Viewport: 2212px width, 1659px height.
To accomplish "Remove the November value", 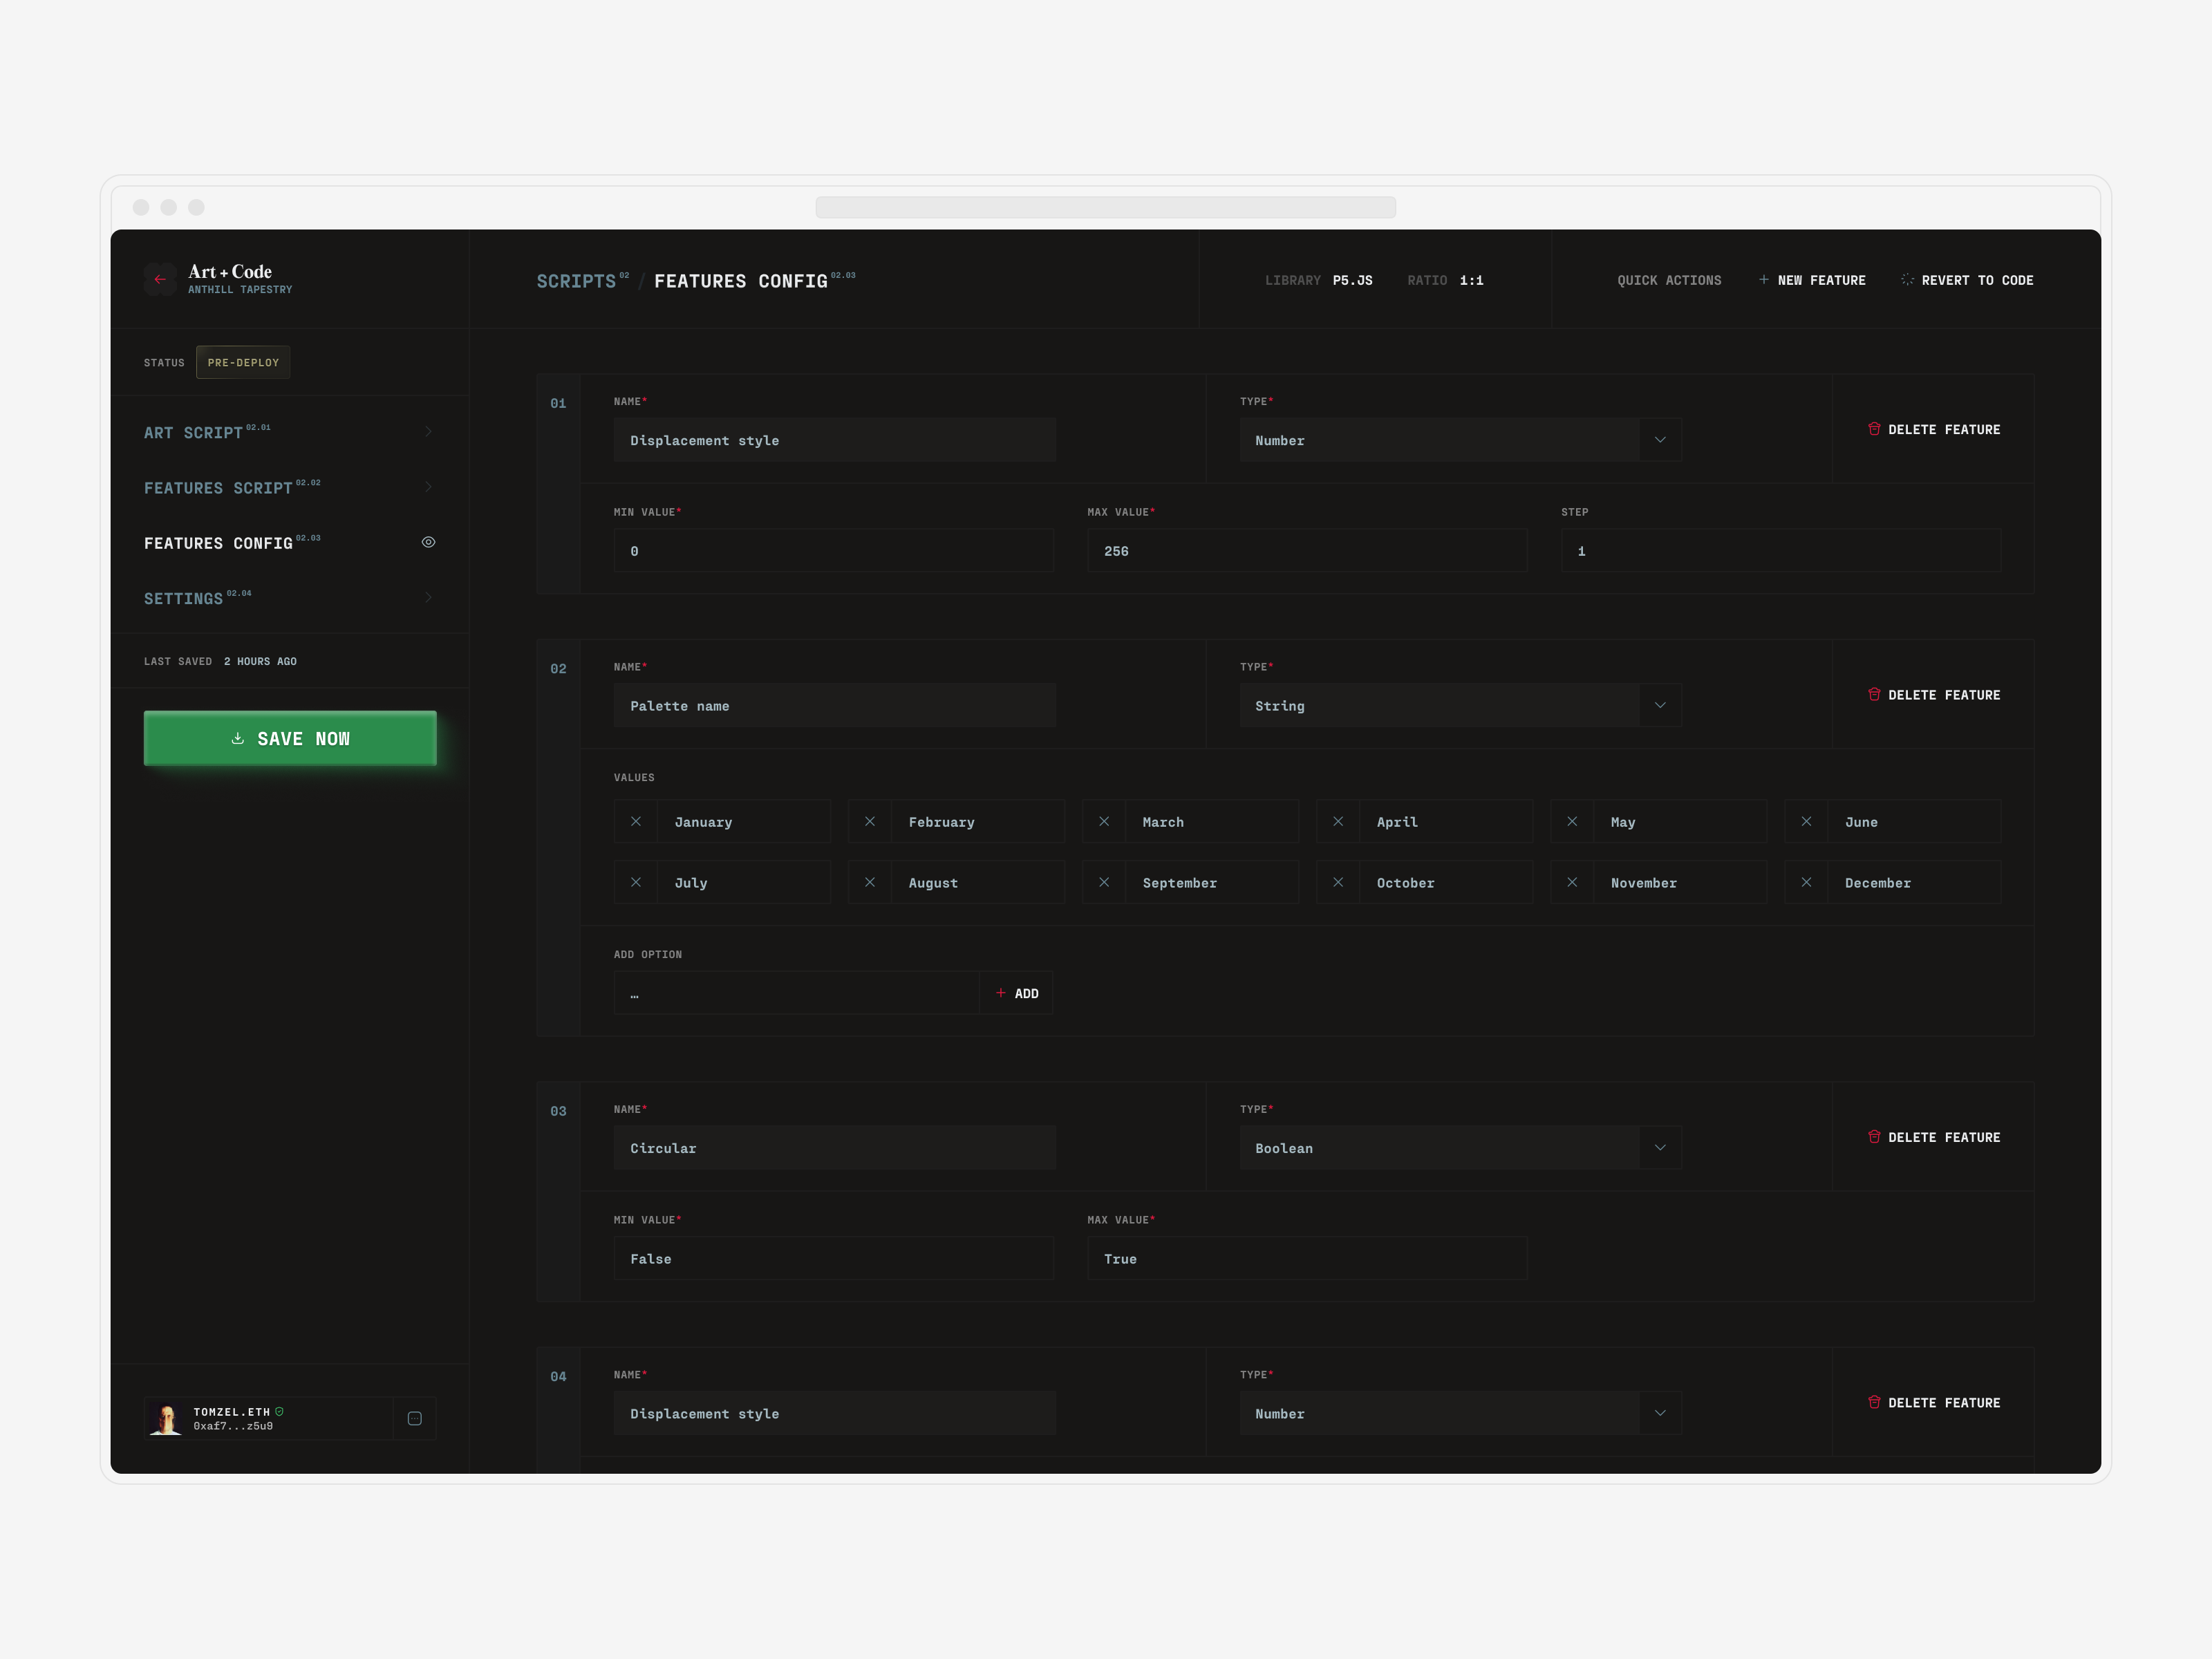I will pos(1572,882).
